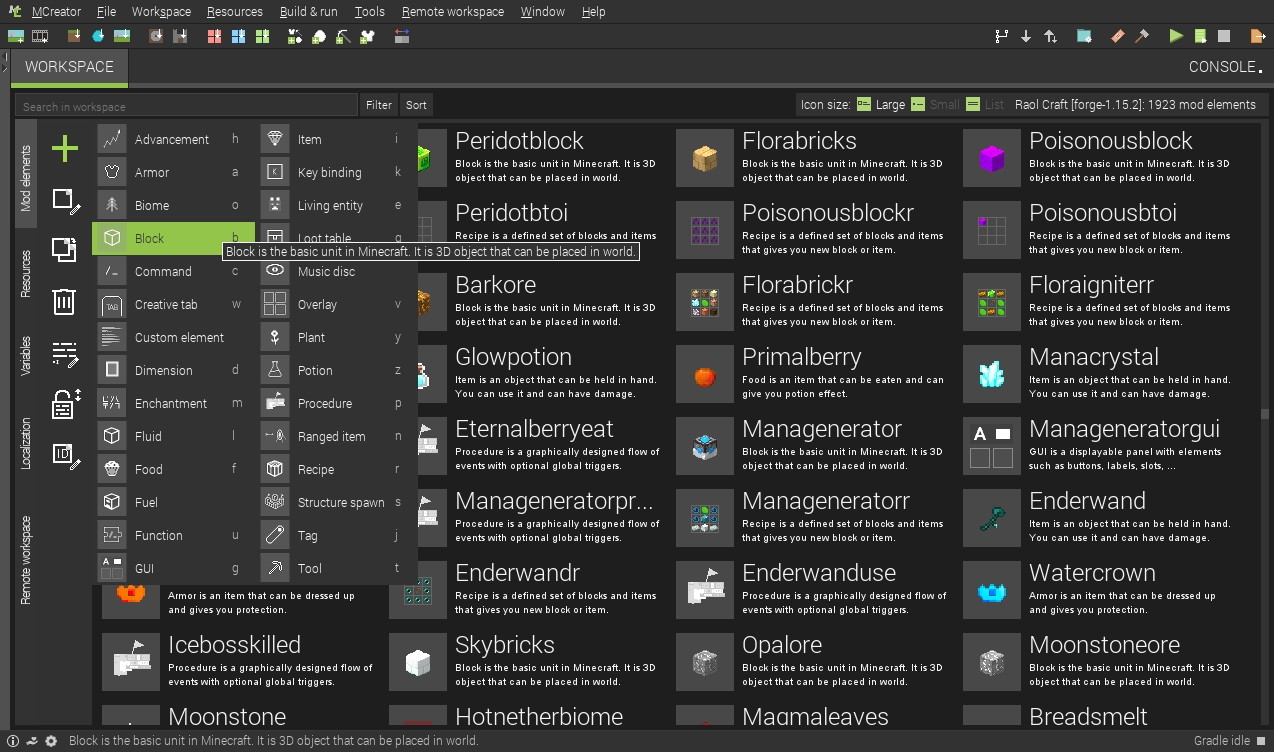Click the Search in workspace field
Screen dimensions: 1274x752
pyautogui.click(x=186, y=105)
